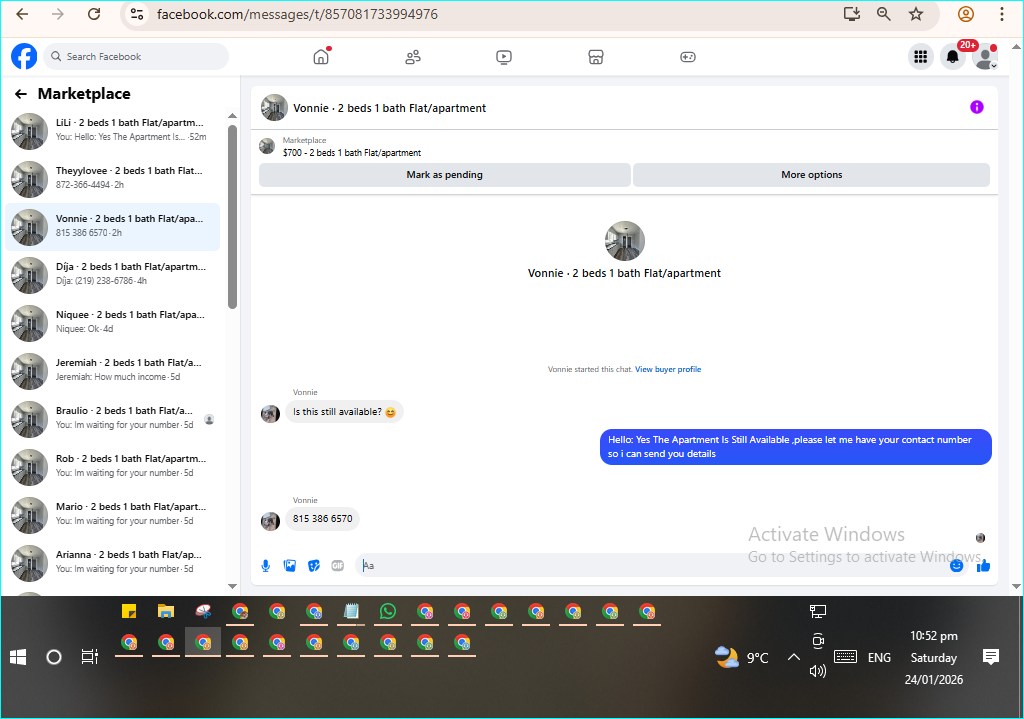Choose a sticker icon
This screenshot has width=1024, height=719.
pyautogui.click(x=314, y=566)
